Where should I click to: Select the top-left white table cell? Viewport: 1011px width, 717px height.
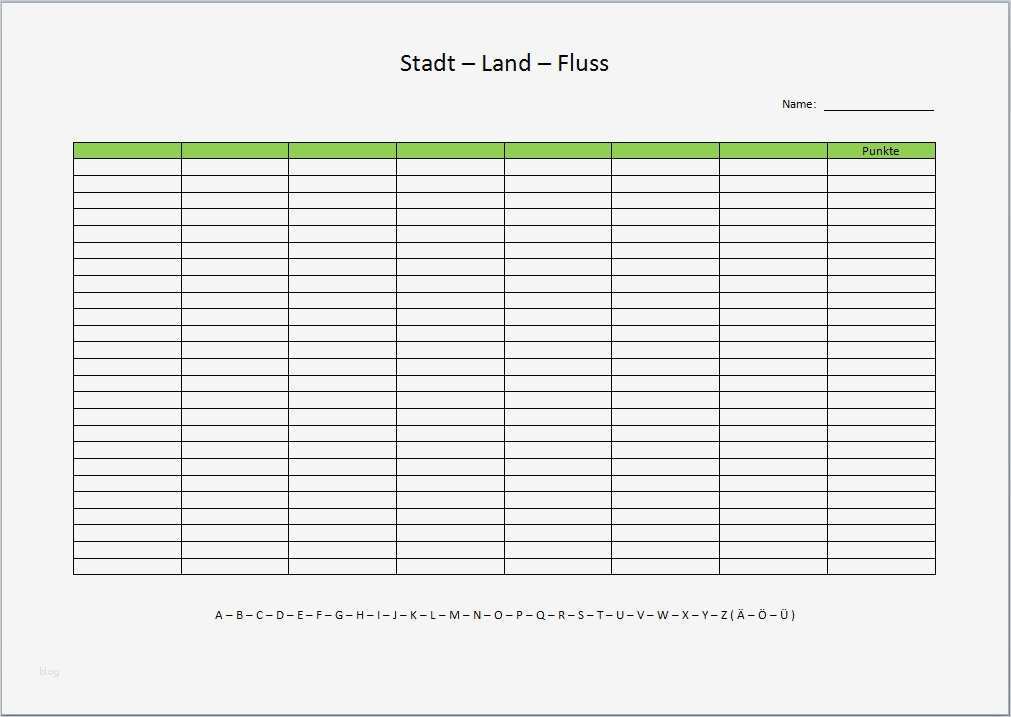coord(127,167)
